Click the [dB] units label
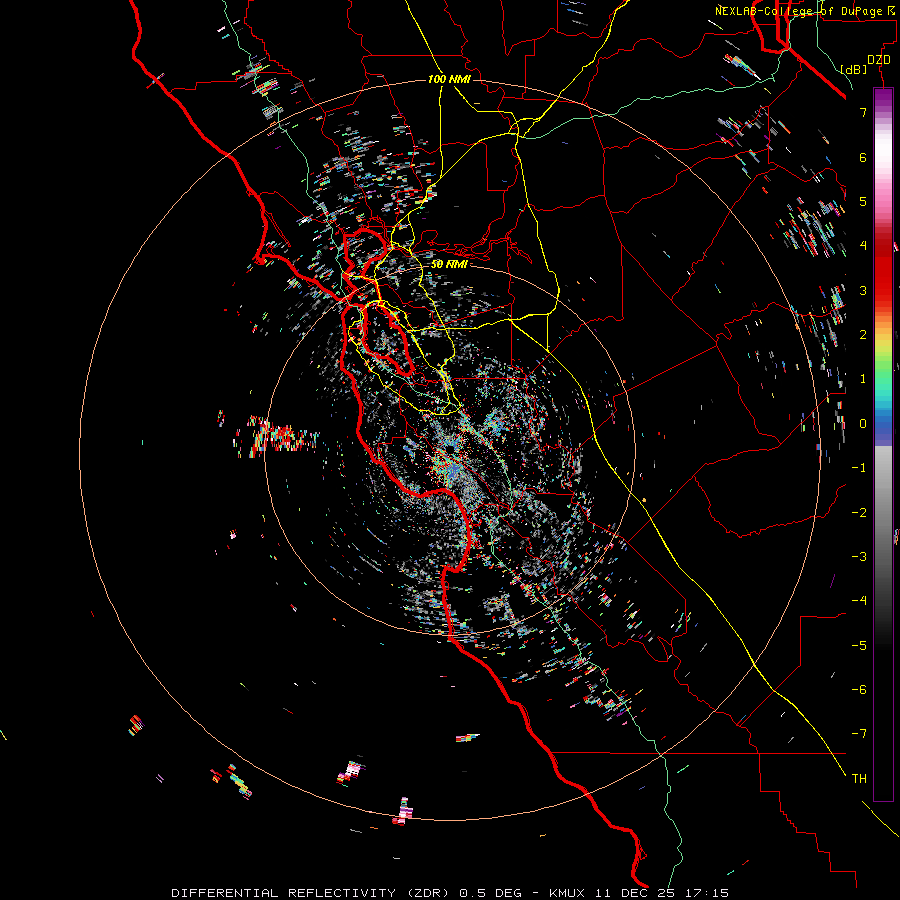Viewport: 900px width, 900px height. point(854,69)
